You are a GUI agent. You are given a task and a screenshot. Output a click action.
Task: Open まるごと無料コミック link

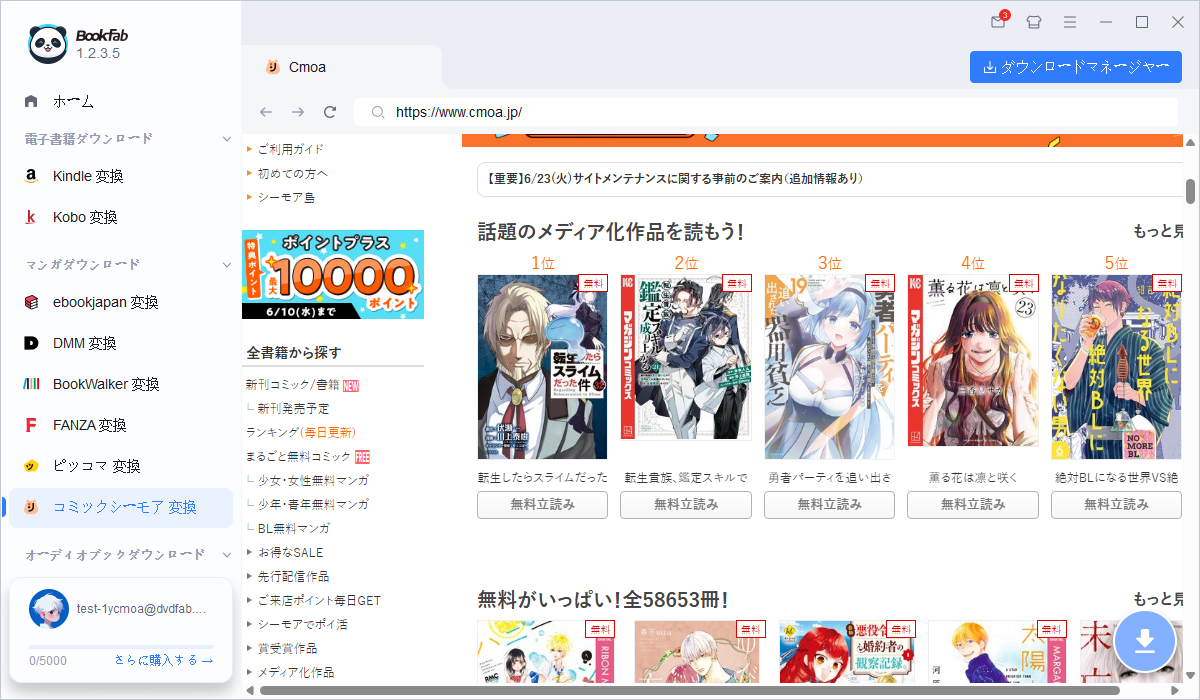point(298,456)
